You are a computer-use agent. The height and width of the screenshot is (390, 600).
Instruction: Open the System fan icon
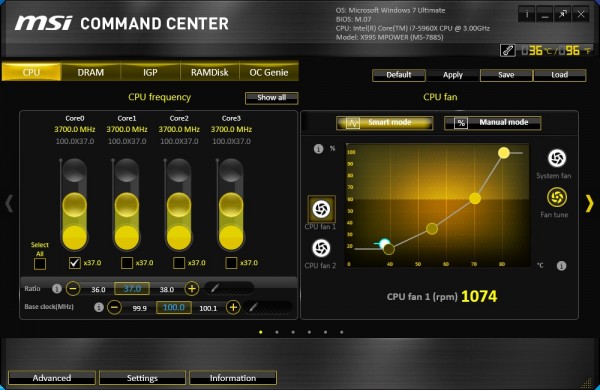(557, 158)
